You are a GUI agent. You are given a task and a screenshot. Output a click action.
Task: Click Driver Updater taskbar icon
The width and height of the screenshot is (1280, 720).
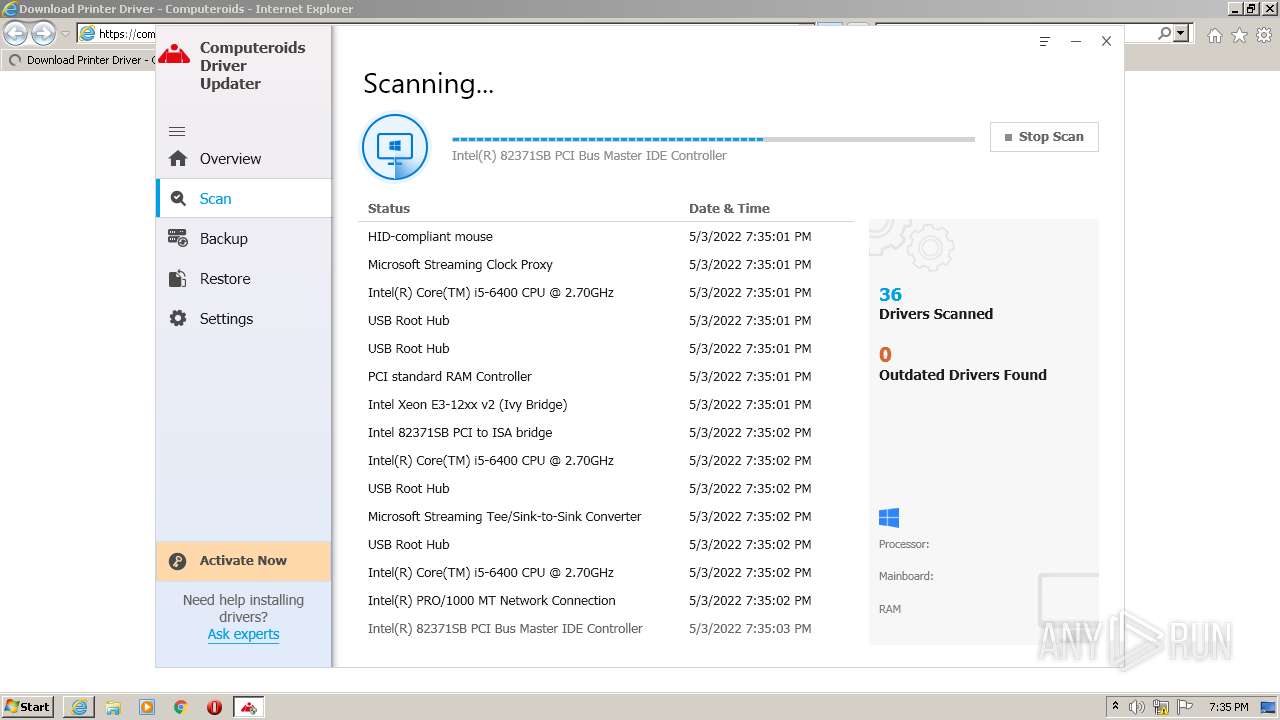click(x=248, y=707)
